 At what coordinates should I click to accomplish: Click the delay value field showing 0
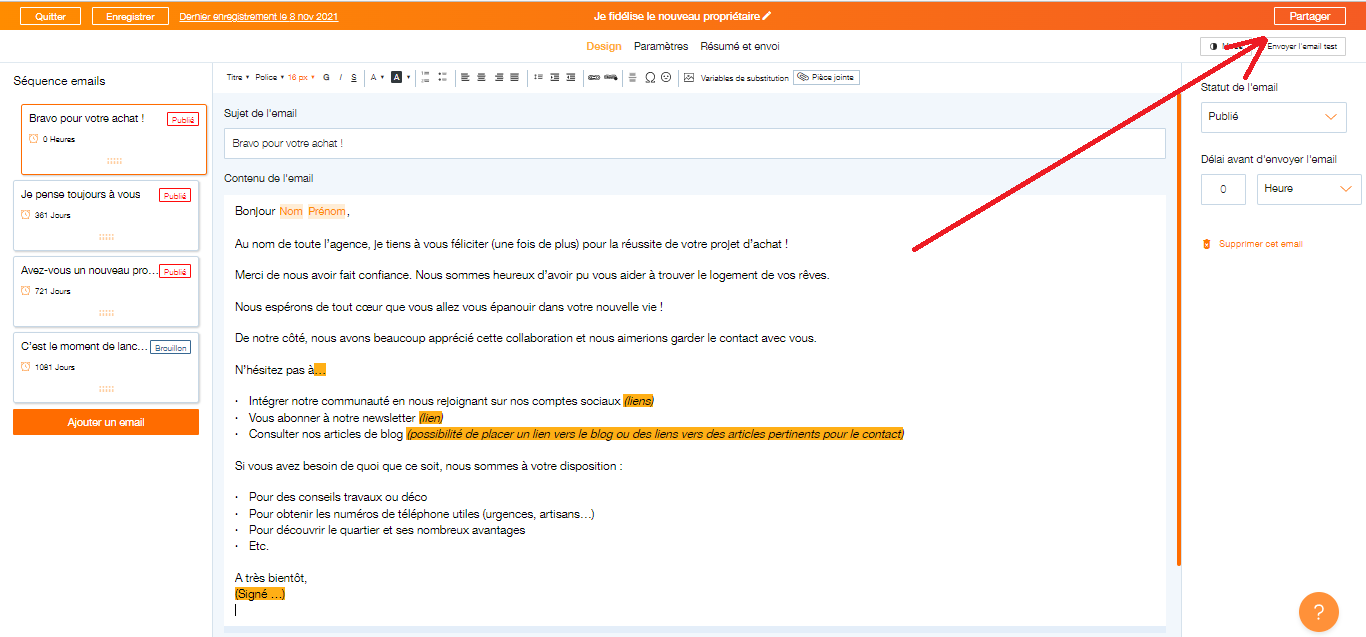coord(1223,188)
